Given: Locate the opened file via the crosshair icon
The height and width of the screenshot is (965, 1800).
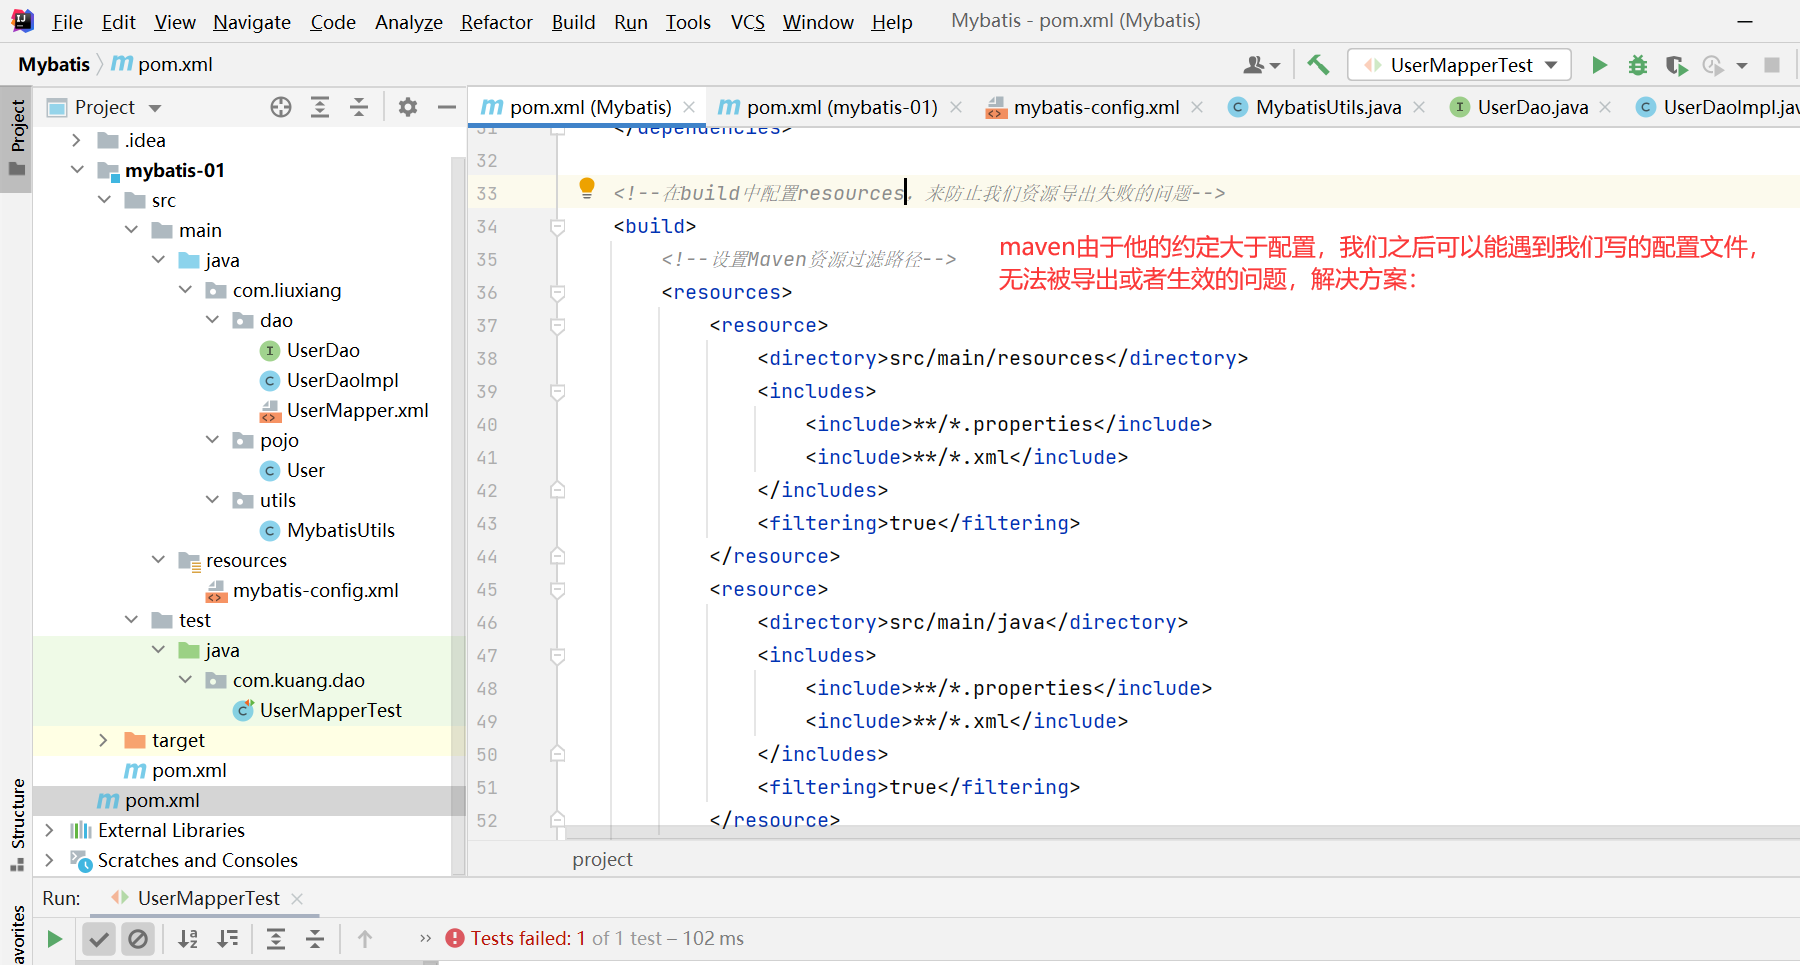Looking at the screenshot, I should (x=281, y=107).
